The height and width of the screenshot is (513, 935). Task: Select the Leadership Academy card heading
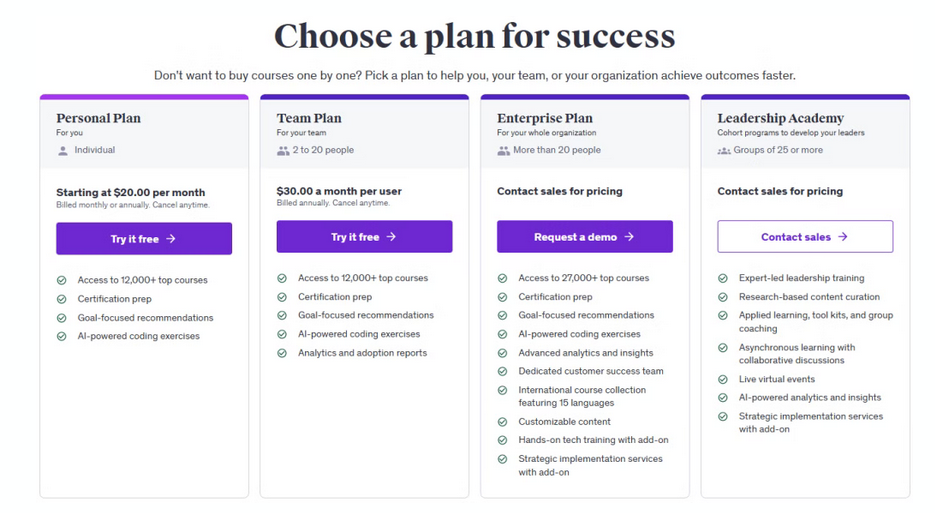coord(780,118)
